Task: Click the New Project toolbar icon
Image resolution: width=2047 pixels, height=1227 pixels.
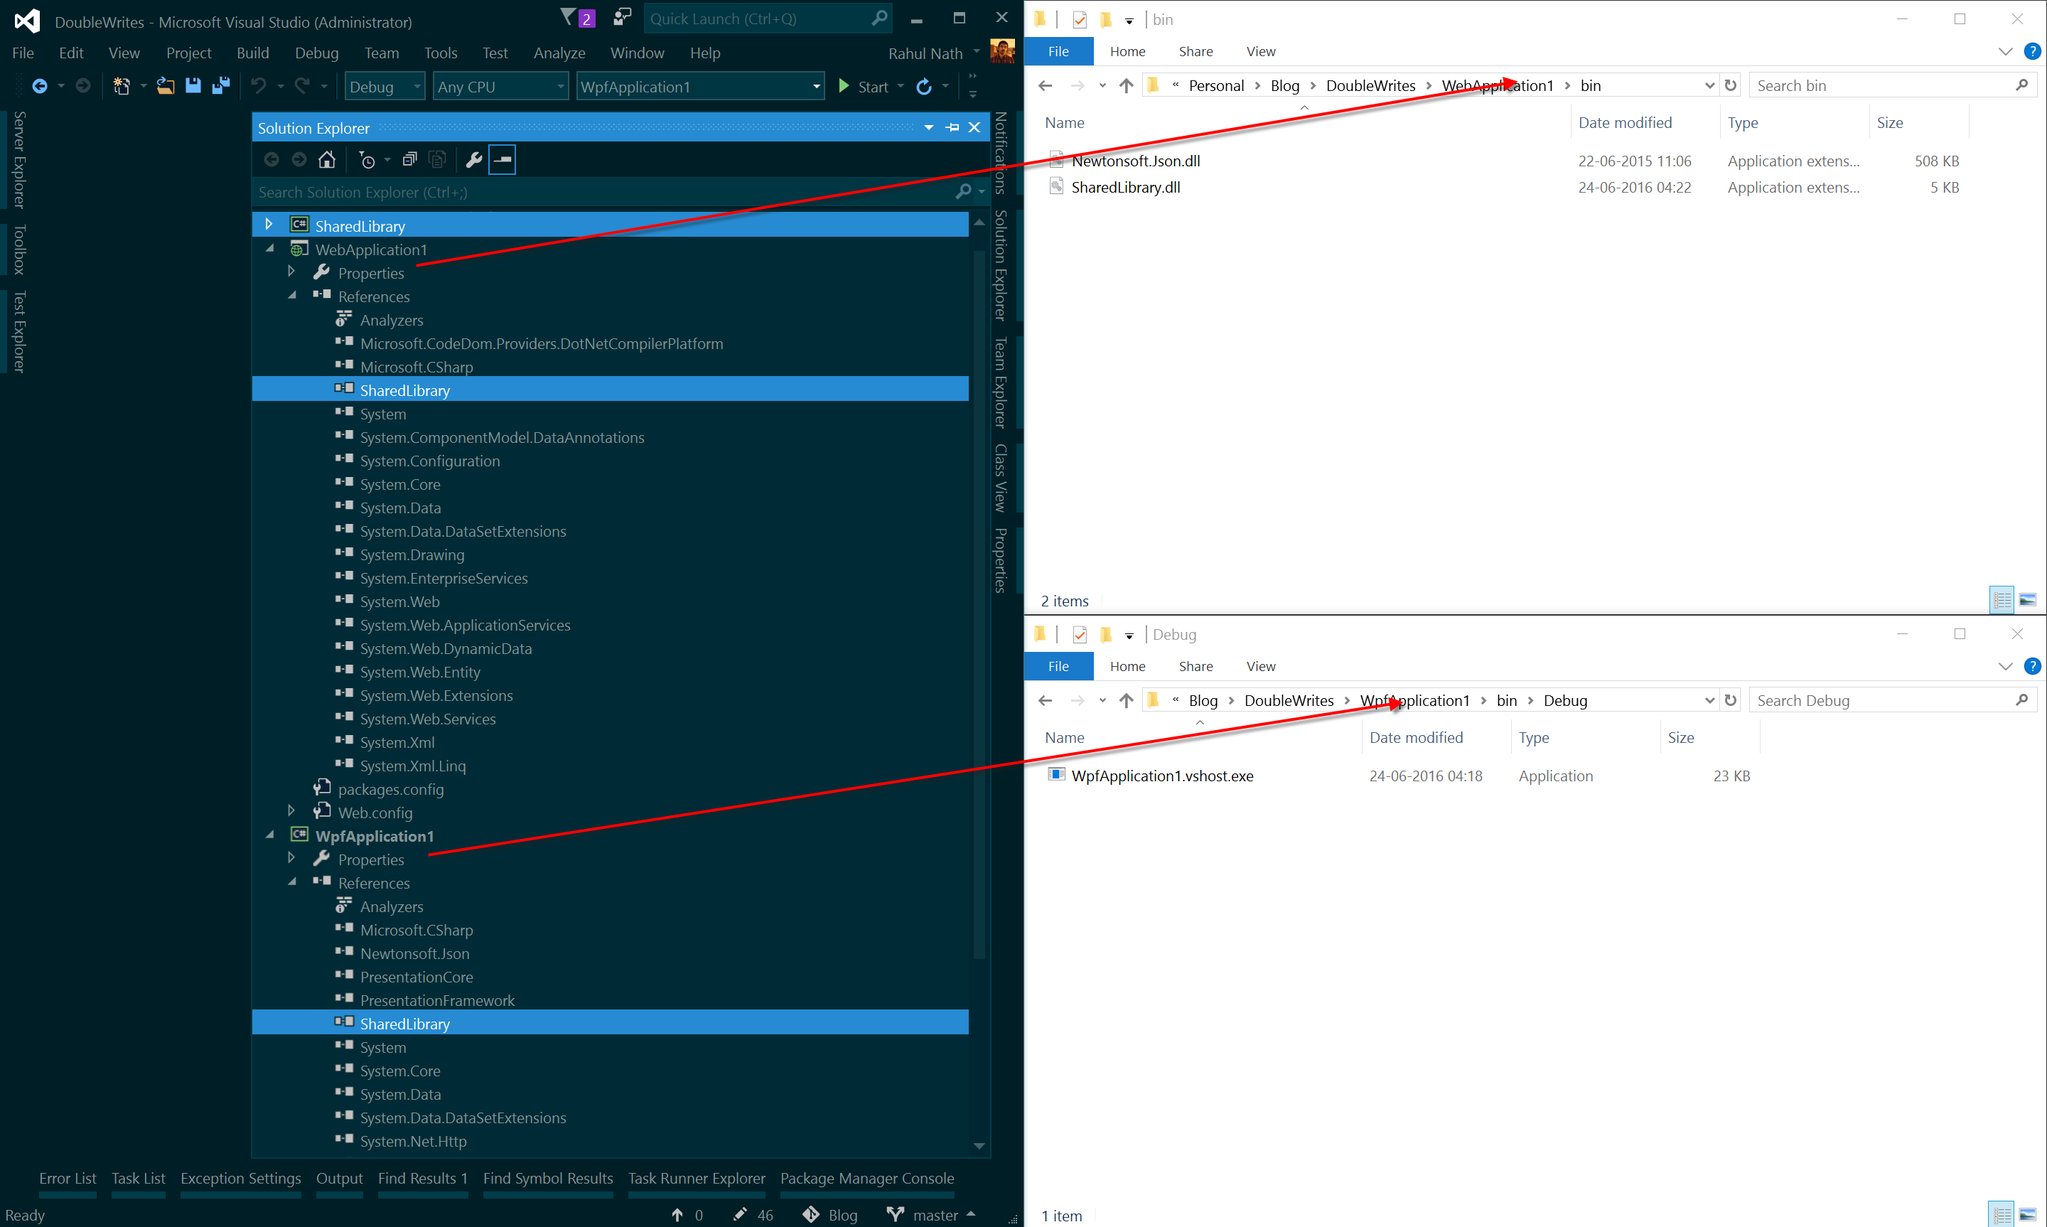Action: tap(121, 86)
